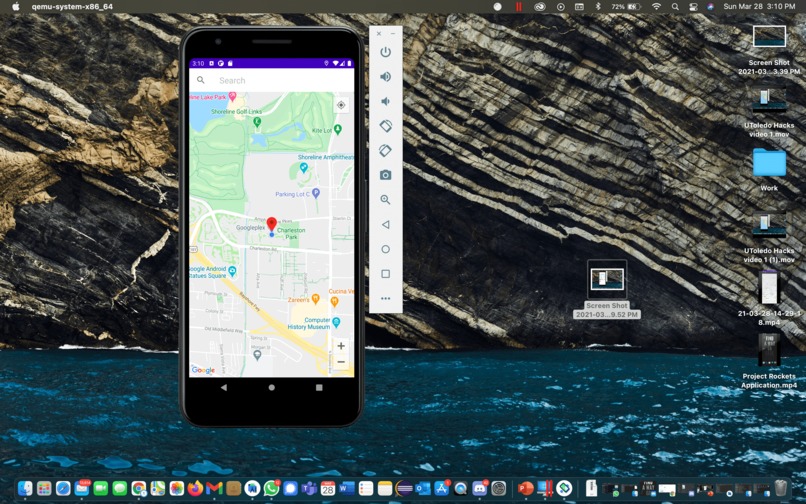The image size is (806, 504).
Task: Open Safari from the dock
Action: point(63,488)
